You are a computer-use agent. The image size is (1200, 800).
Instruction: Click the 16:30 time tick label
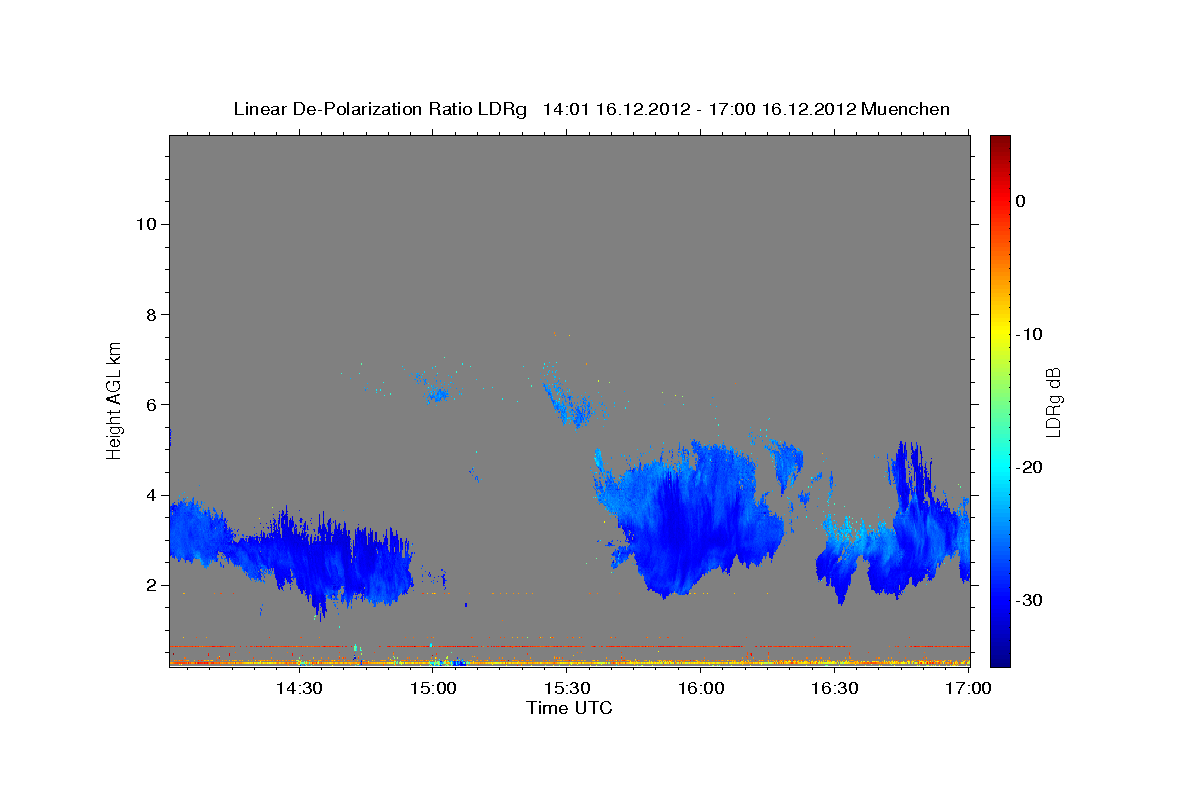coord(835,689)
